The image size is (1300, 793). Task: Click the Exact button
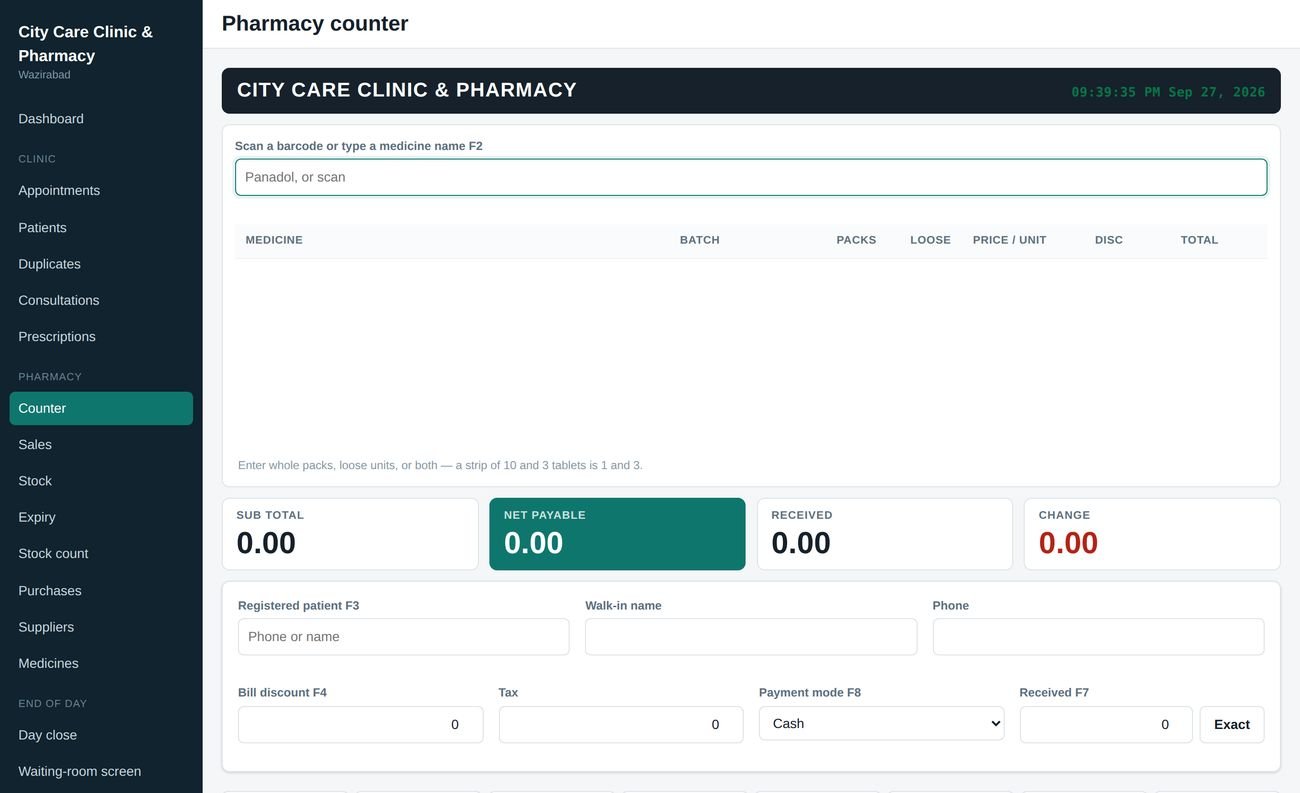(x=1232, y=725)
